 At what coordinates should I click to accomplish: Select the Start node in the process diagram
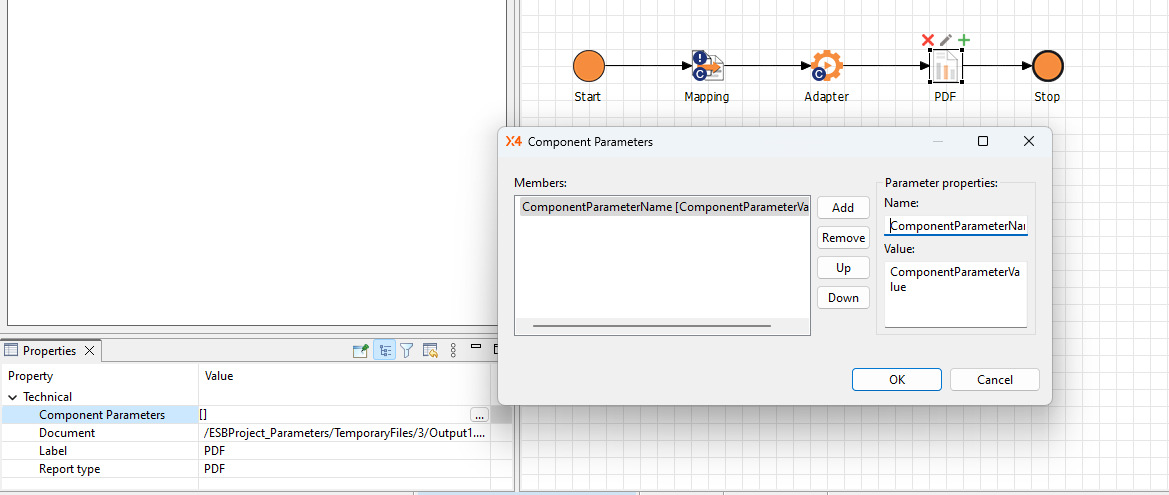[x=589, y=67]
